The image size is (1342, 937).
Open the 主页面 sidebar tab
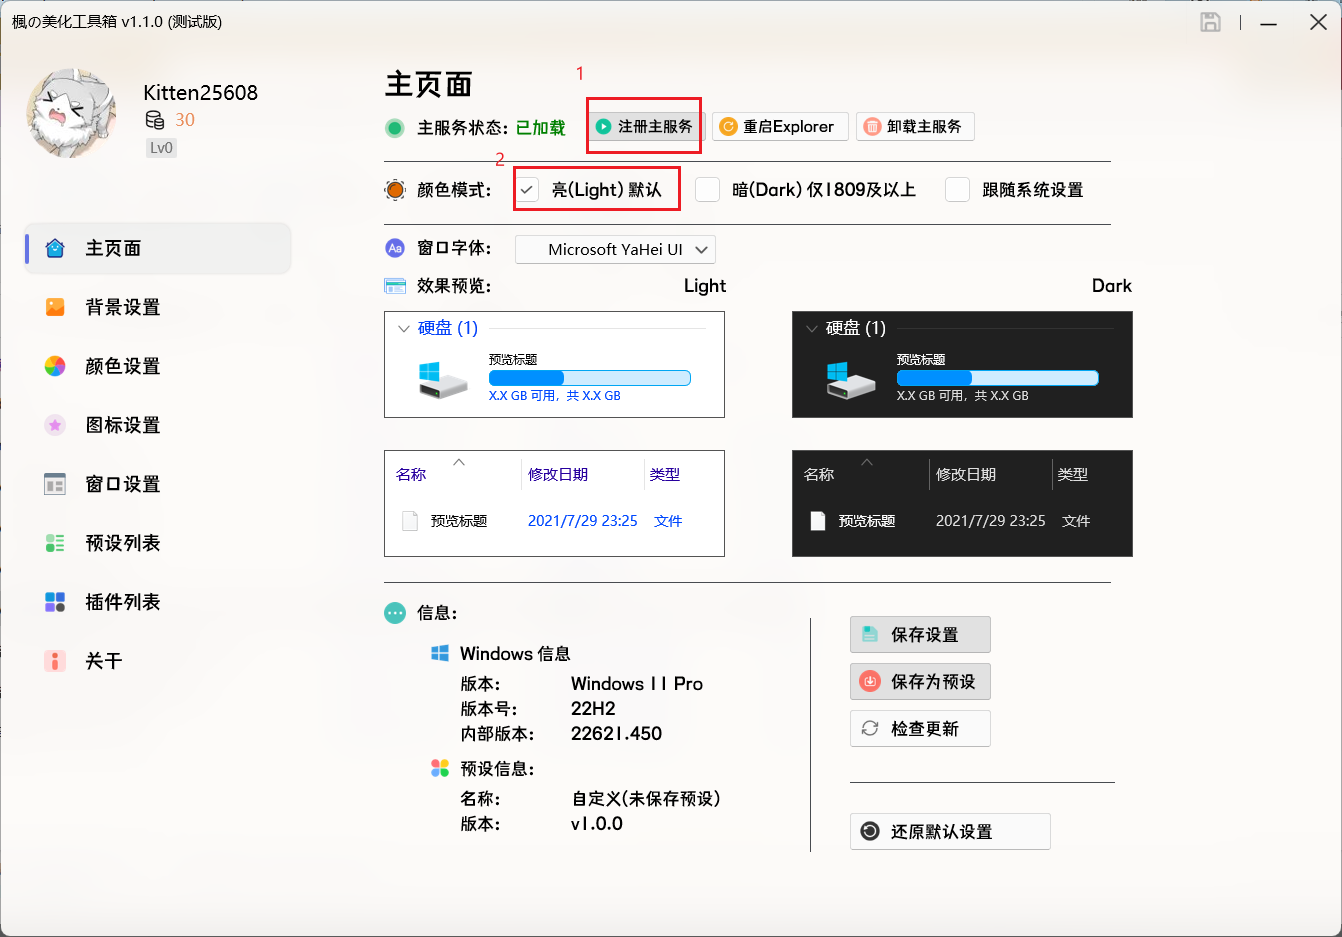[x=158, y=248]
